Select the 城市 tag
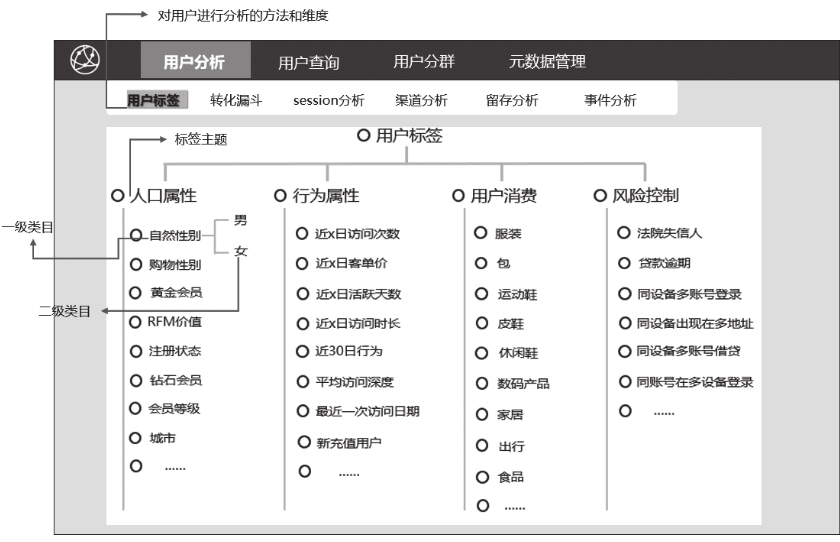The height and width of the screenshot is (542, 840). 153,438
